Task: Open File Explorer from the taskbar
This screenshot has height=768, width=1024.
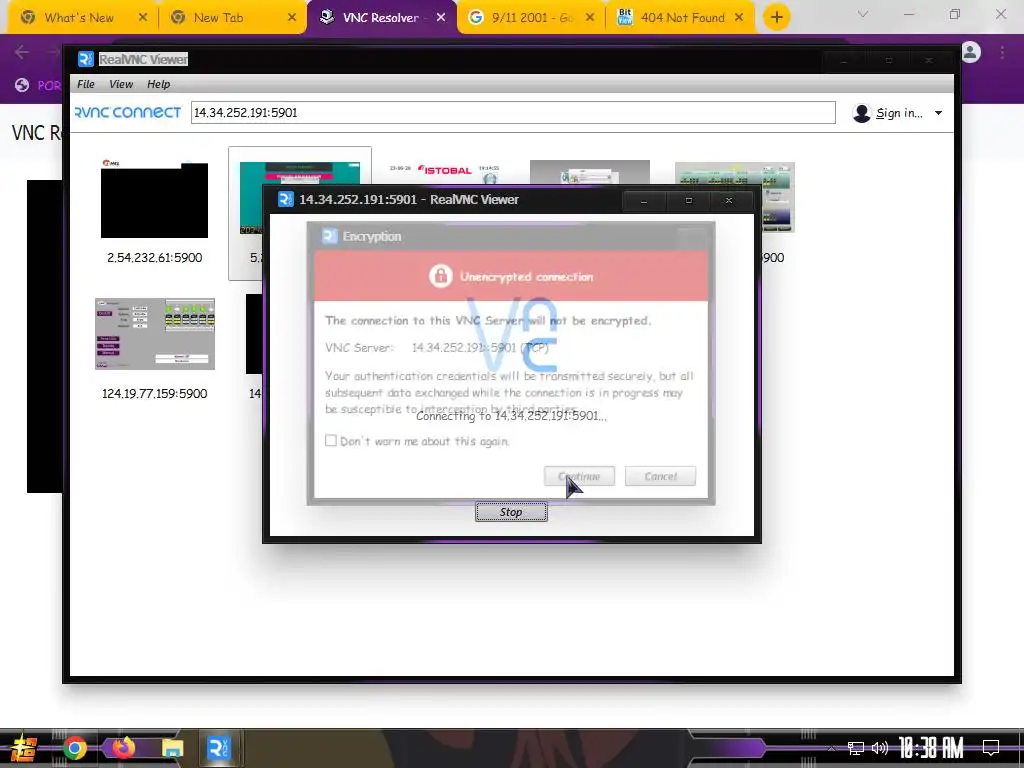Action: [172, 748]
